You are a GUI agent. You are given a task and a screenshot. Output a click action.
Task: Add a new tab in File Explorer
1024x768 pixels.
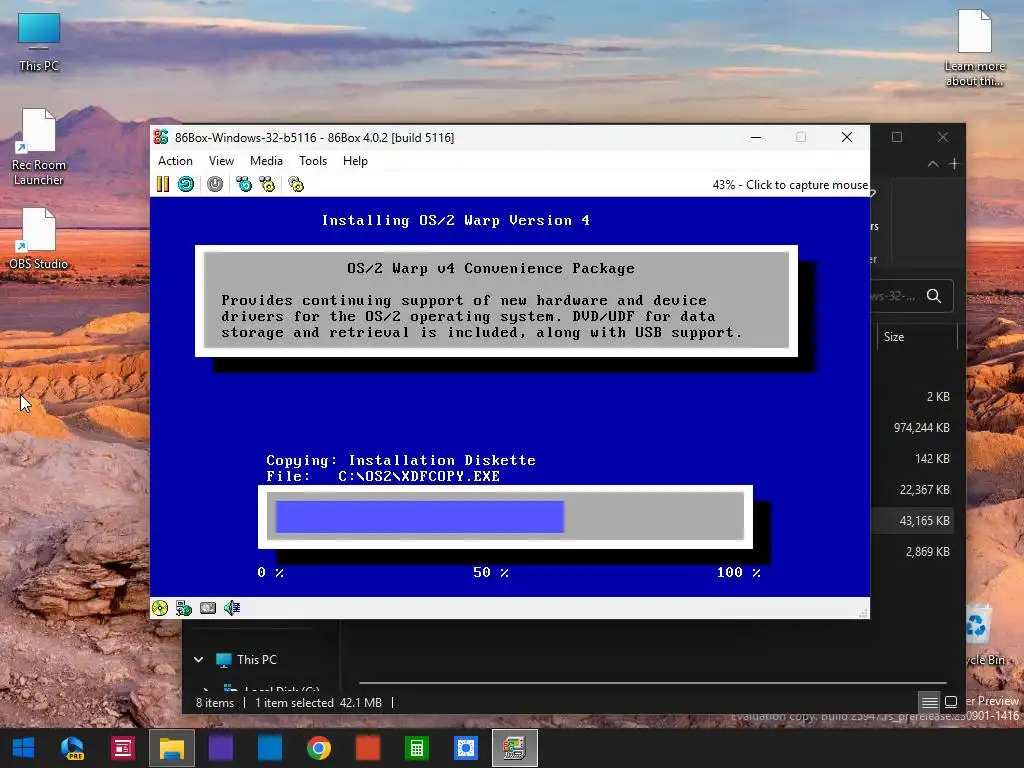(954, 164)
